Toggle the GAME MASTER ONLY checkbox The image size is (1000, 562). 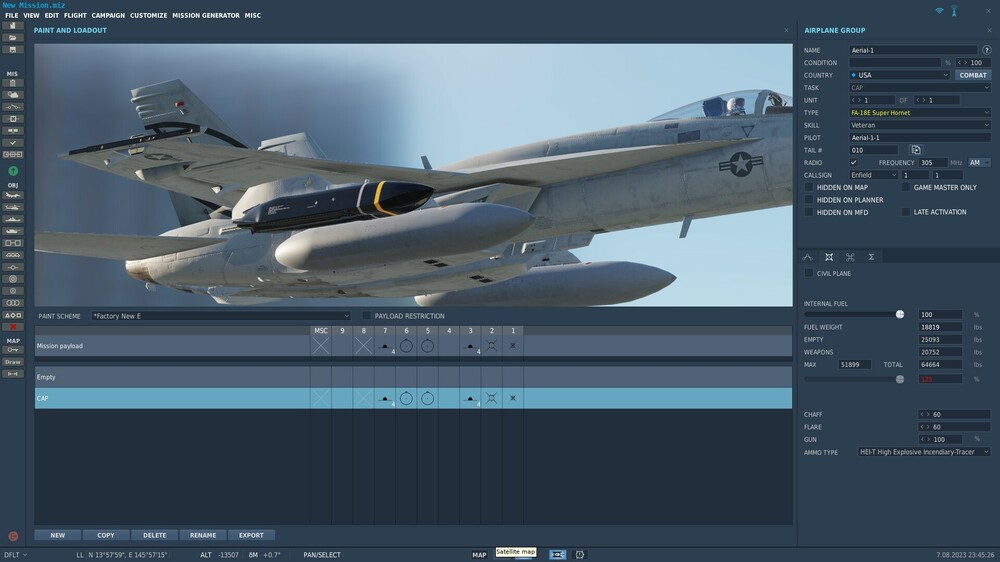[906, 187]
